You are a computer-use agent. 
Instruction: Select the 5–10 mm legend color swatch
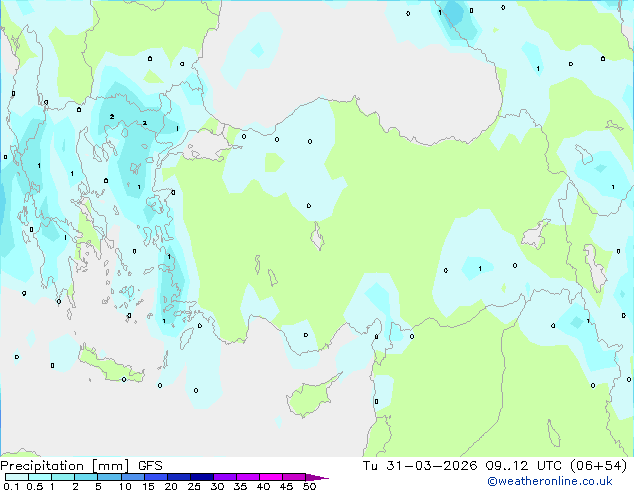(109, 477)
